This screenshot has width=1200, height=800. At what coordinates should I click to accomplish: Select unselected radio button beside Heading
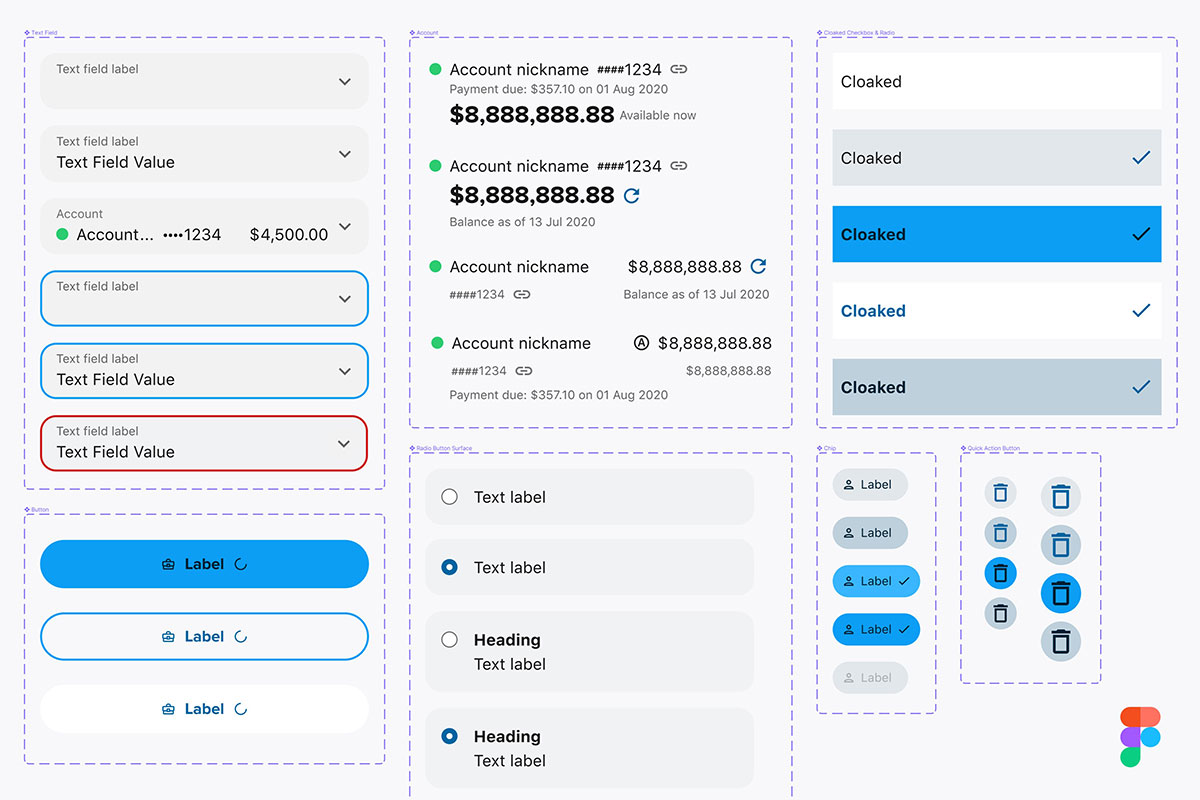[x=450, y=640]
